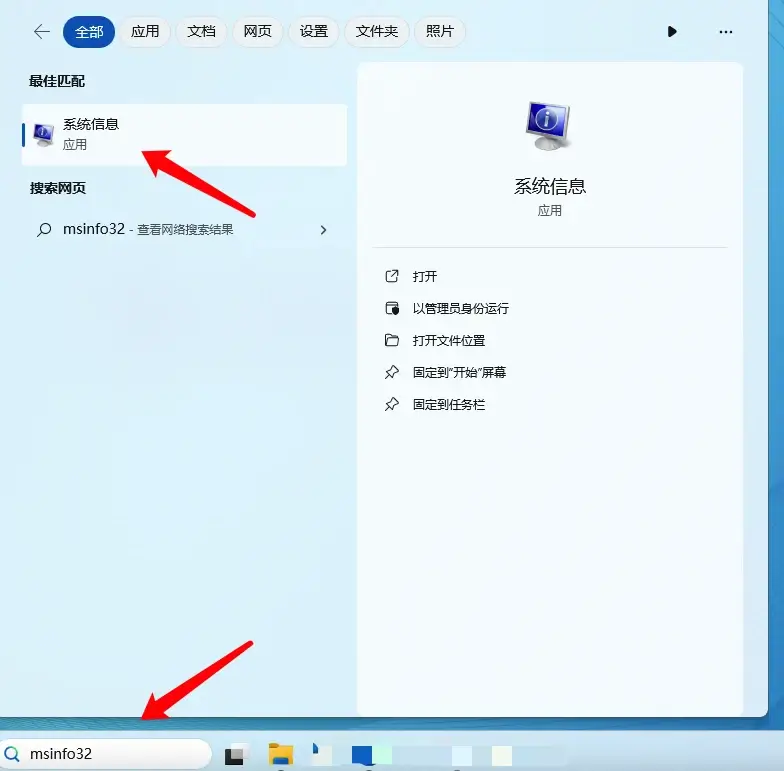Click the pin icon beside 固定到任务栏
Screen dimensions: 784x771
392,404
